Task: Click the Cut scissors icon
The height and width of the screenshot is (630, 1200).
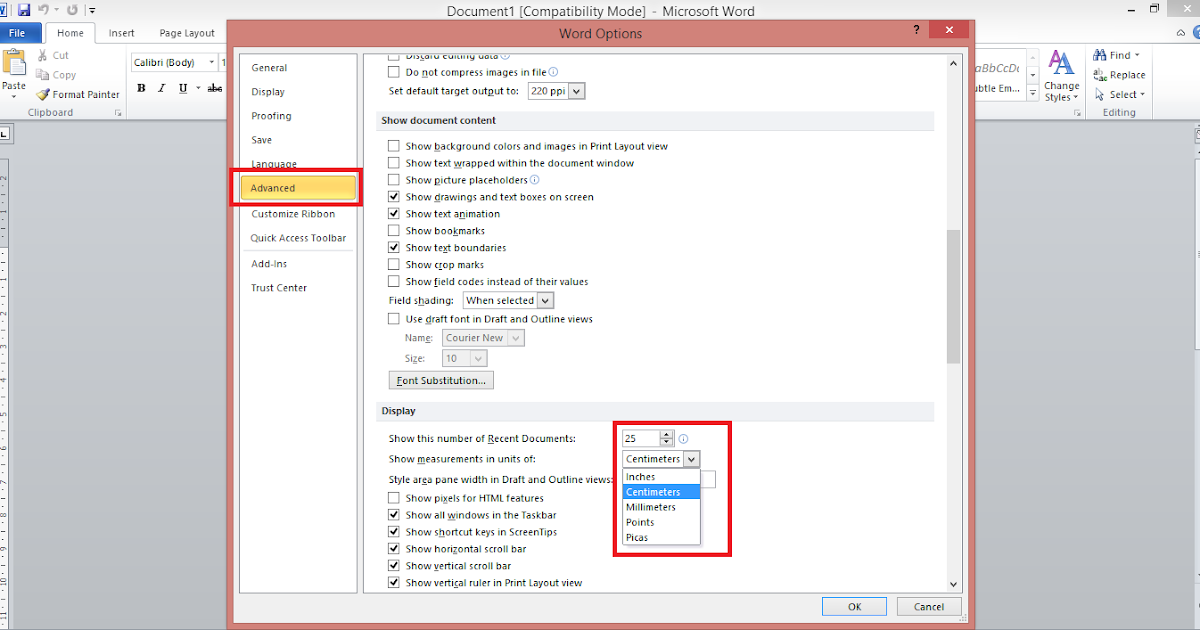Action: pyautogui.click(x=42, y=56)
